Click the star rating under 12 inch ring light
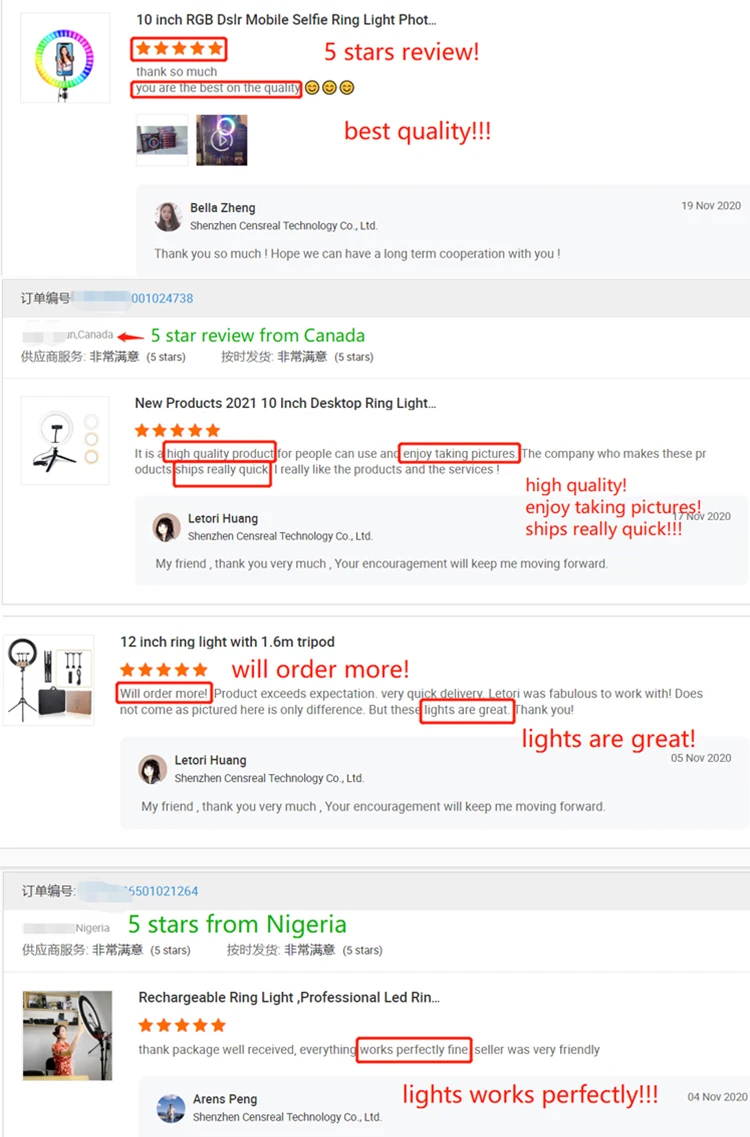 (164, 669)
